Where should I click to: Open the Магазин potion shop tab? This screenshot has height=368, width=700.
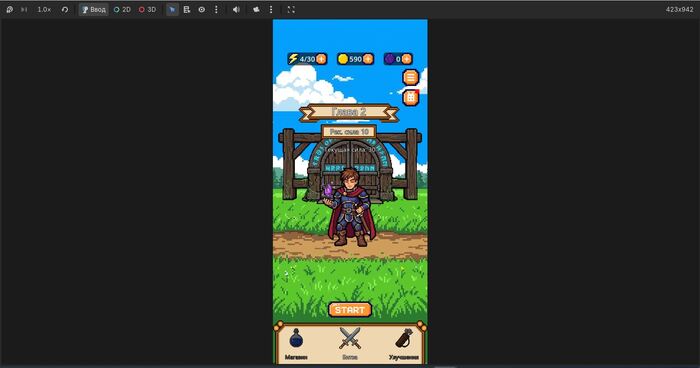[296, 343]
